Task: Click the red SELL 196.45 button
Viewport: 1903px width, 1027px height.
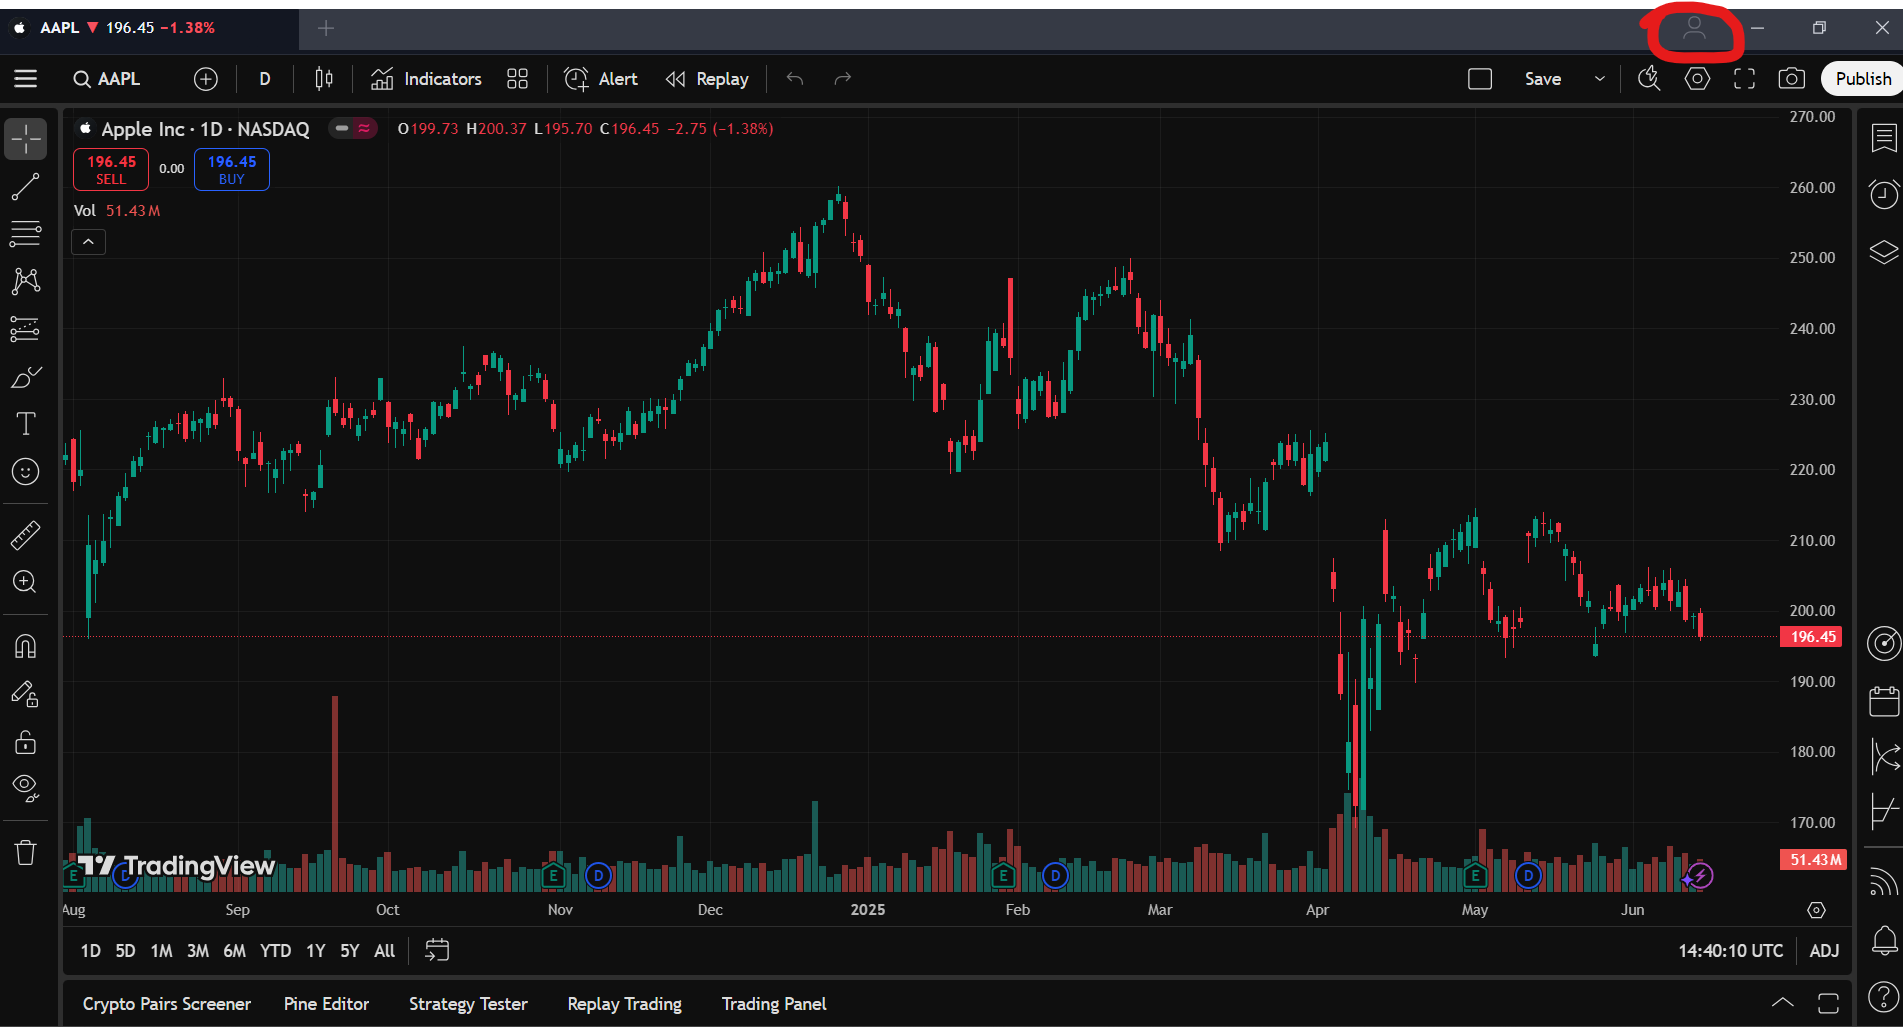Action: click(x=111, y=169)
